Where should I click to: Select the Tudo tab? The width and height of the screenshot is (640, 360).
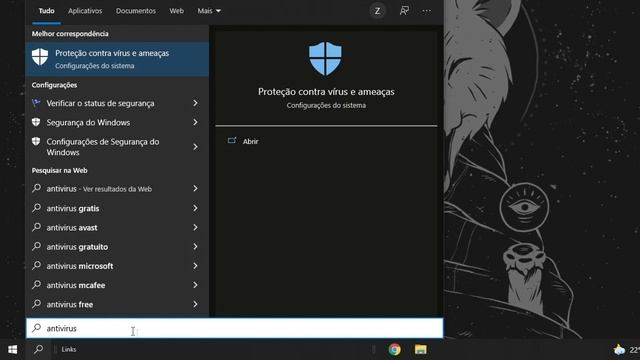coord(47,11)
